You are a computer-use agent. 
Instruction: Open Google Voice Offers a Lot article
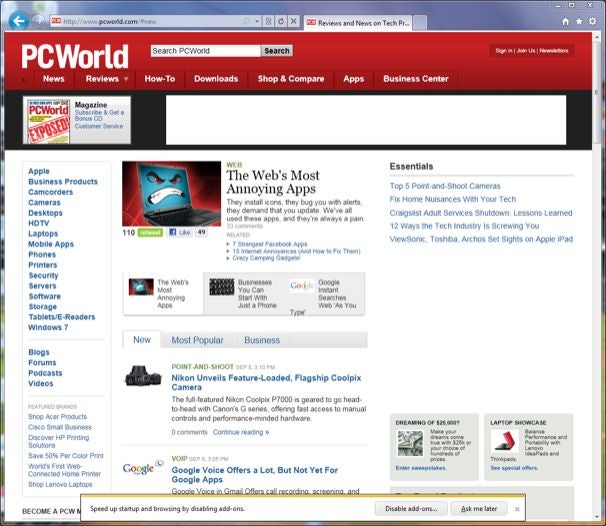254,475
